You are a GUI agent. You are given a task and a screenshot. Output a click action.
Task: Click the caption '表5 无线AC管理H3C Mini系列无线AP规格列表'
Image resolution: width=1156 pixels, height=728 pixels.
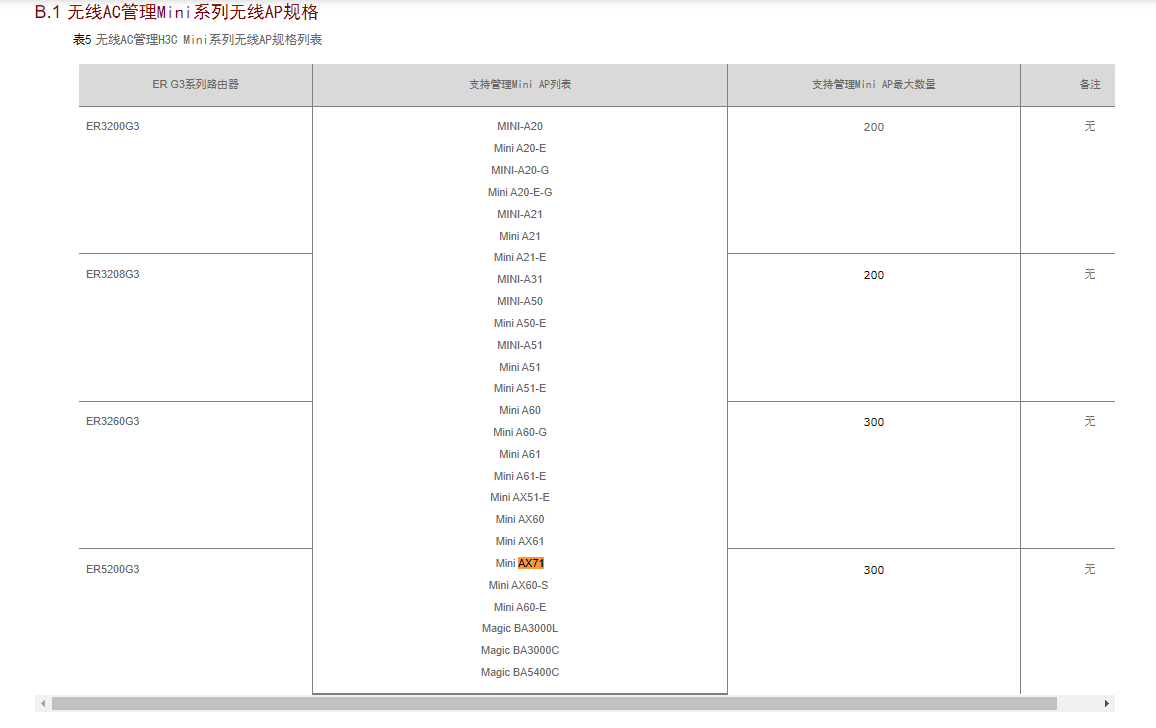[198, 40]
